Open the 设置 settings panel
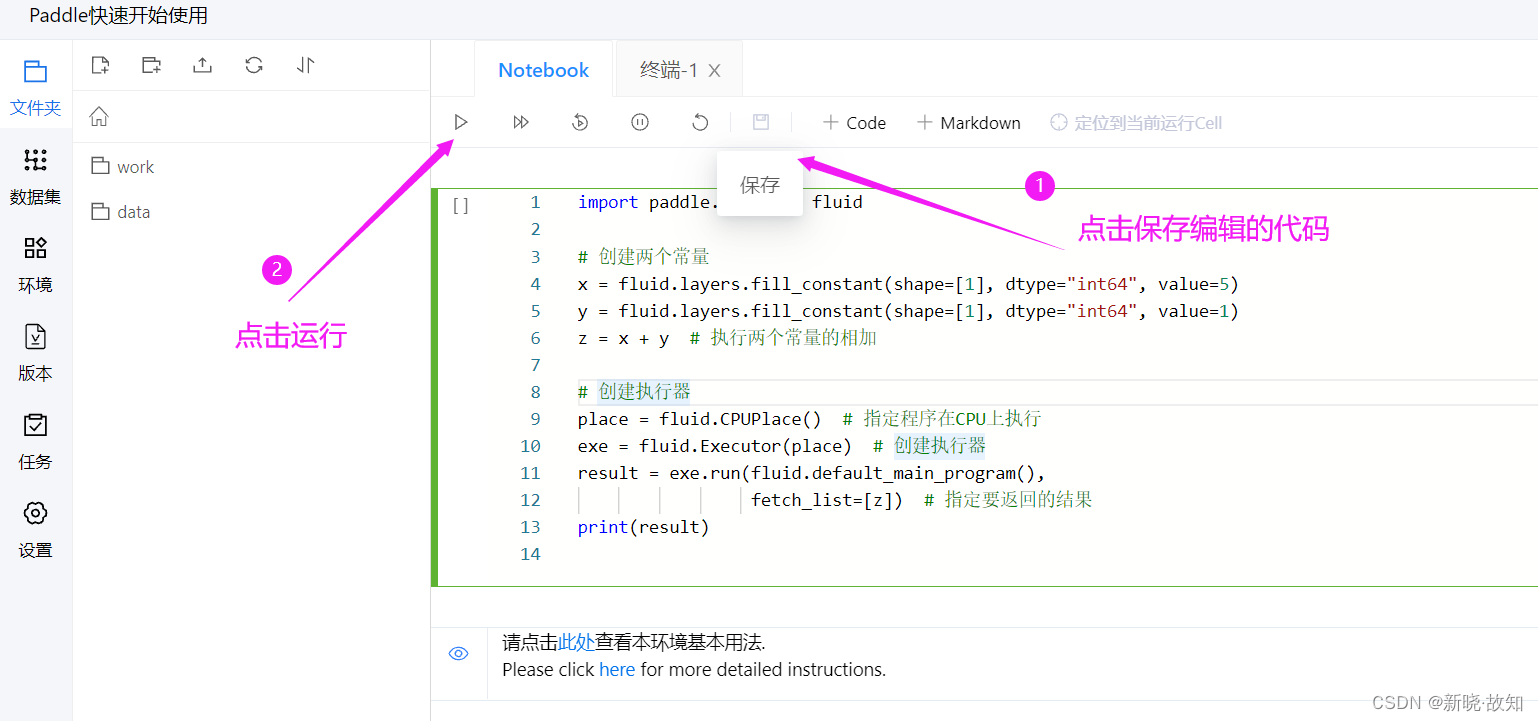This screenshot has width=1538, height=721. 35,529
